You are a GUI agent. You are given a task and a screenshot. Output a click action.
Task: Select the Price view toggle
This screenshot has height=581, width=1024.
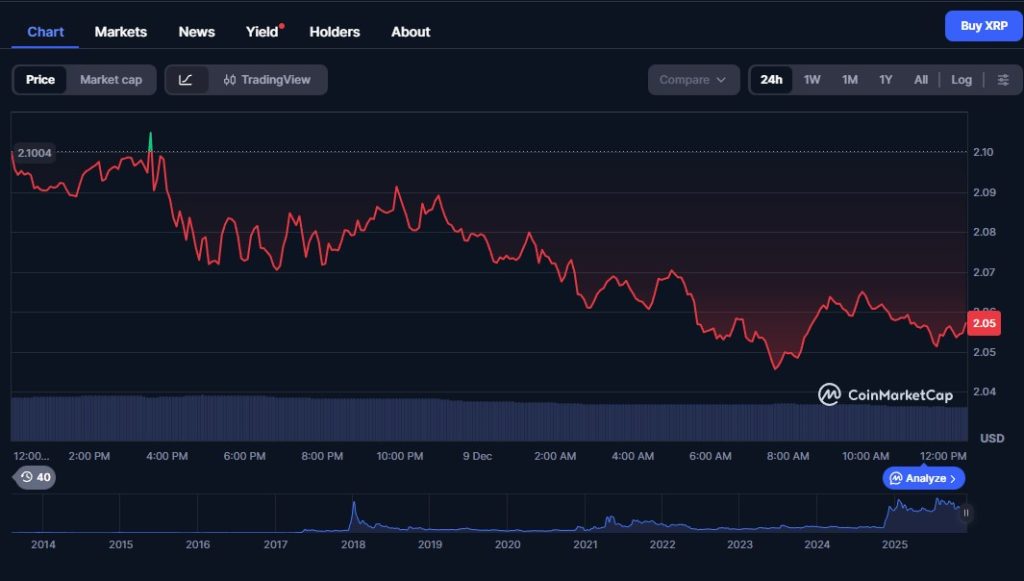tap(40, 80)
